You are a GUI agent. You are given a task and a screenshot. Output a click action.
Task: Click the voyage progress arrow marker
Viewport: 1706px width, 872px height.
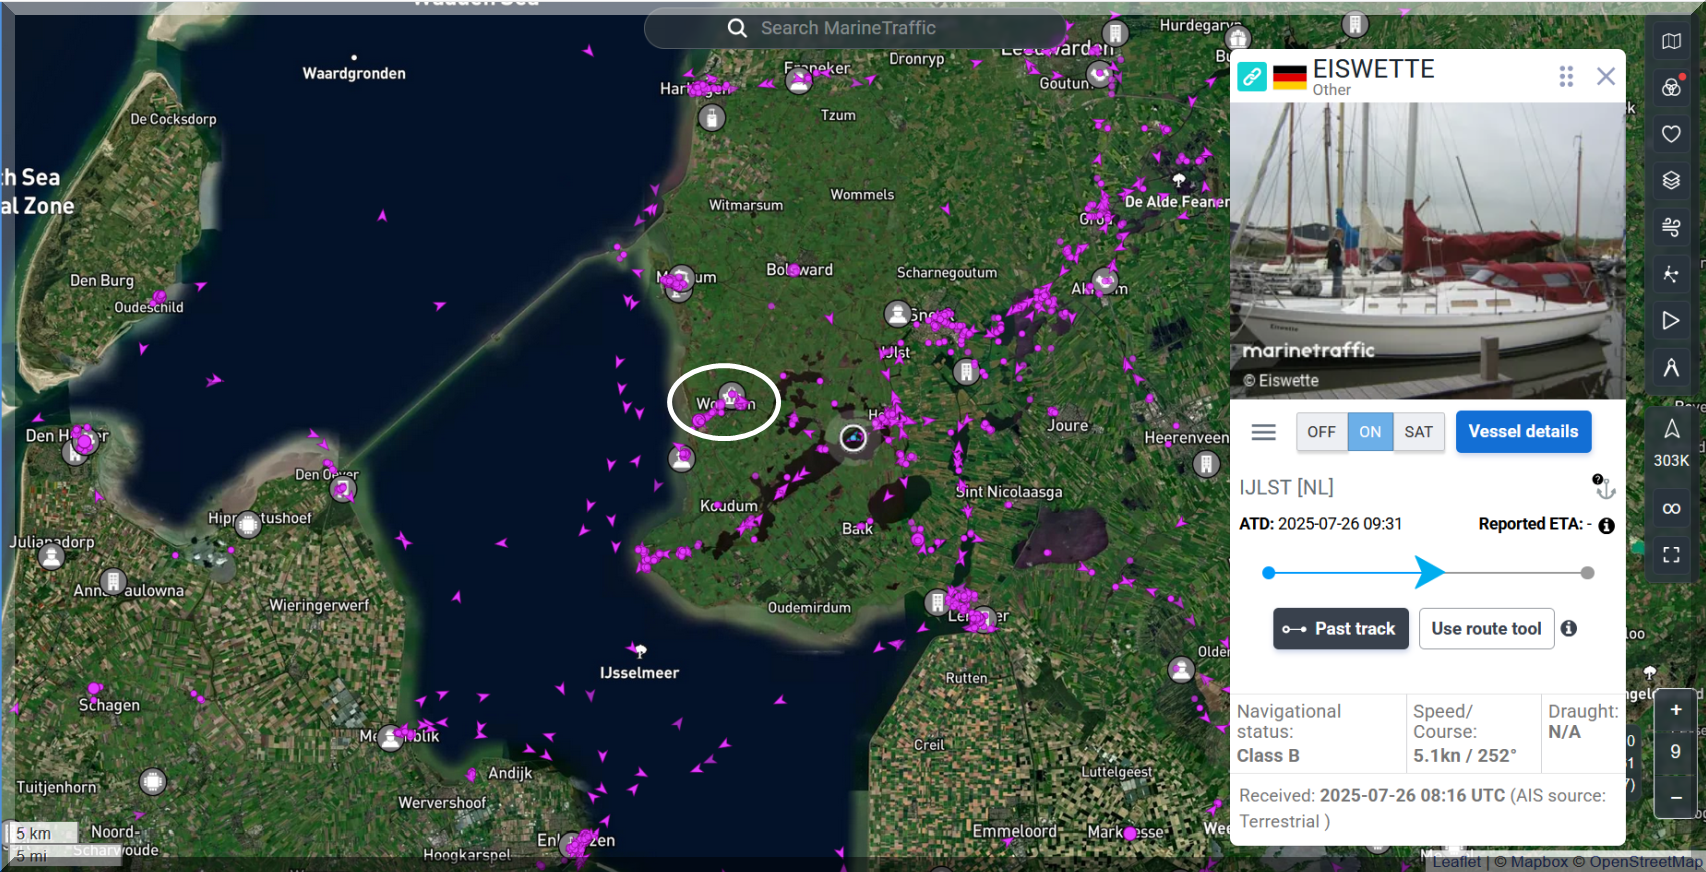1430,573
